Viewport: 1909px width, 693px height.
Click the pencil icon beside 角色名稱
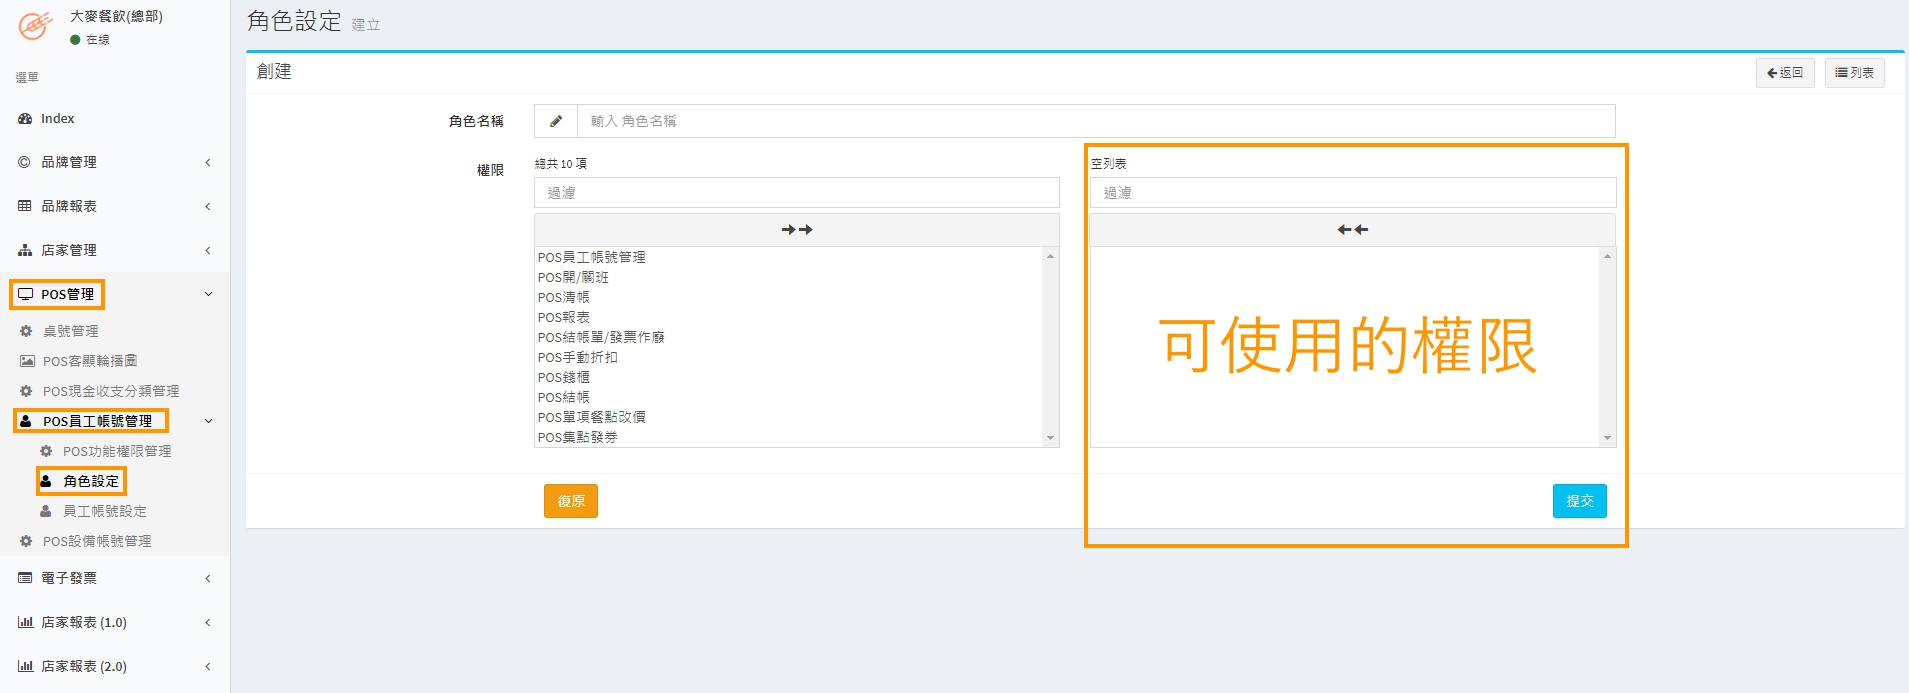(x=556, y=121)
